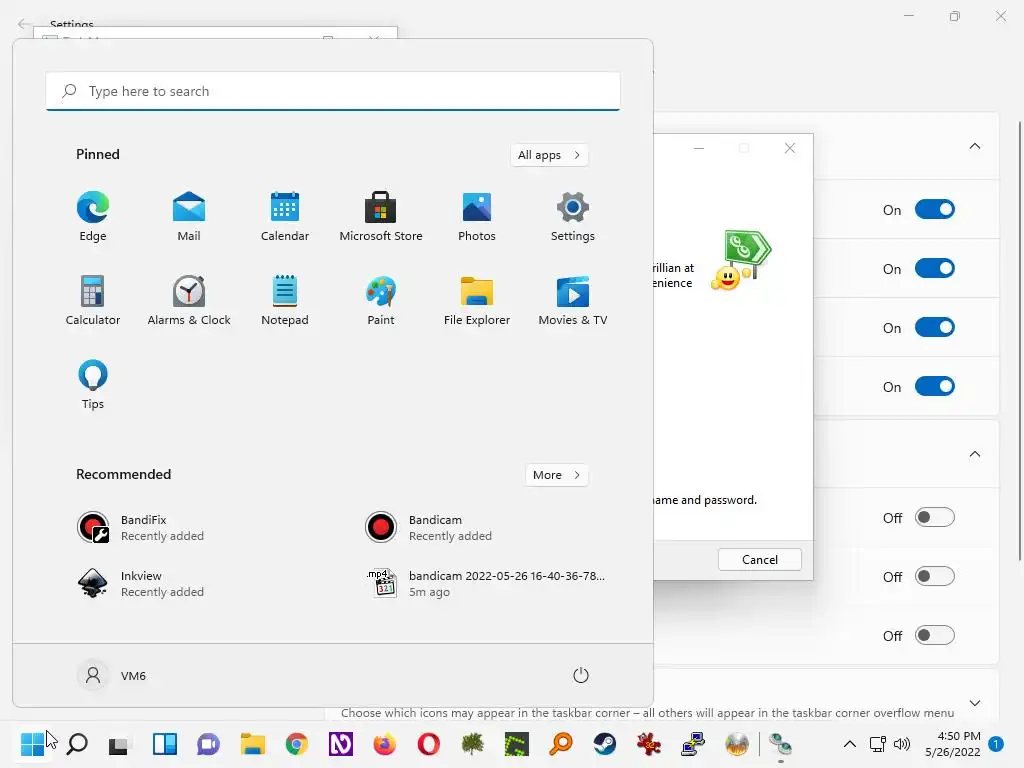1024x768 pixels.
Task: Open the pinned Settings gear app
Action: [573, 217]
